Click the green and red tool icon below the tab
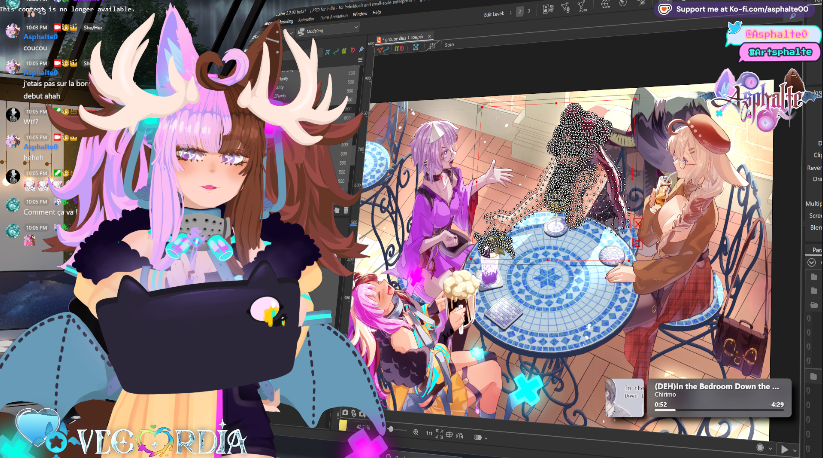Screen dimensions: 823x458 [x=398, y=48]
